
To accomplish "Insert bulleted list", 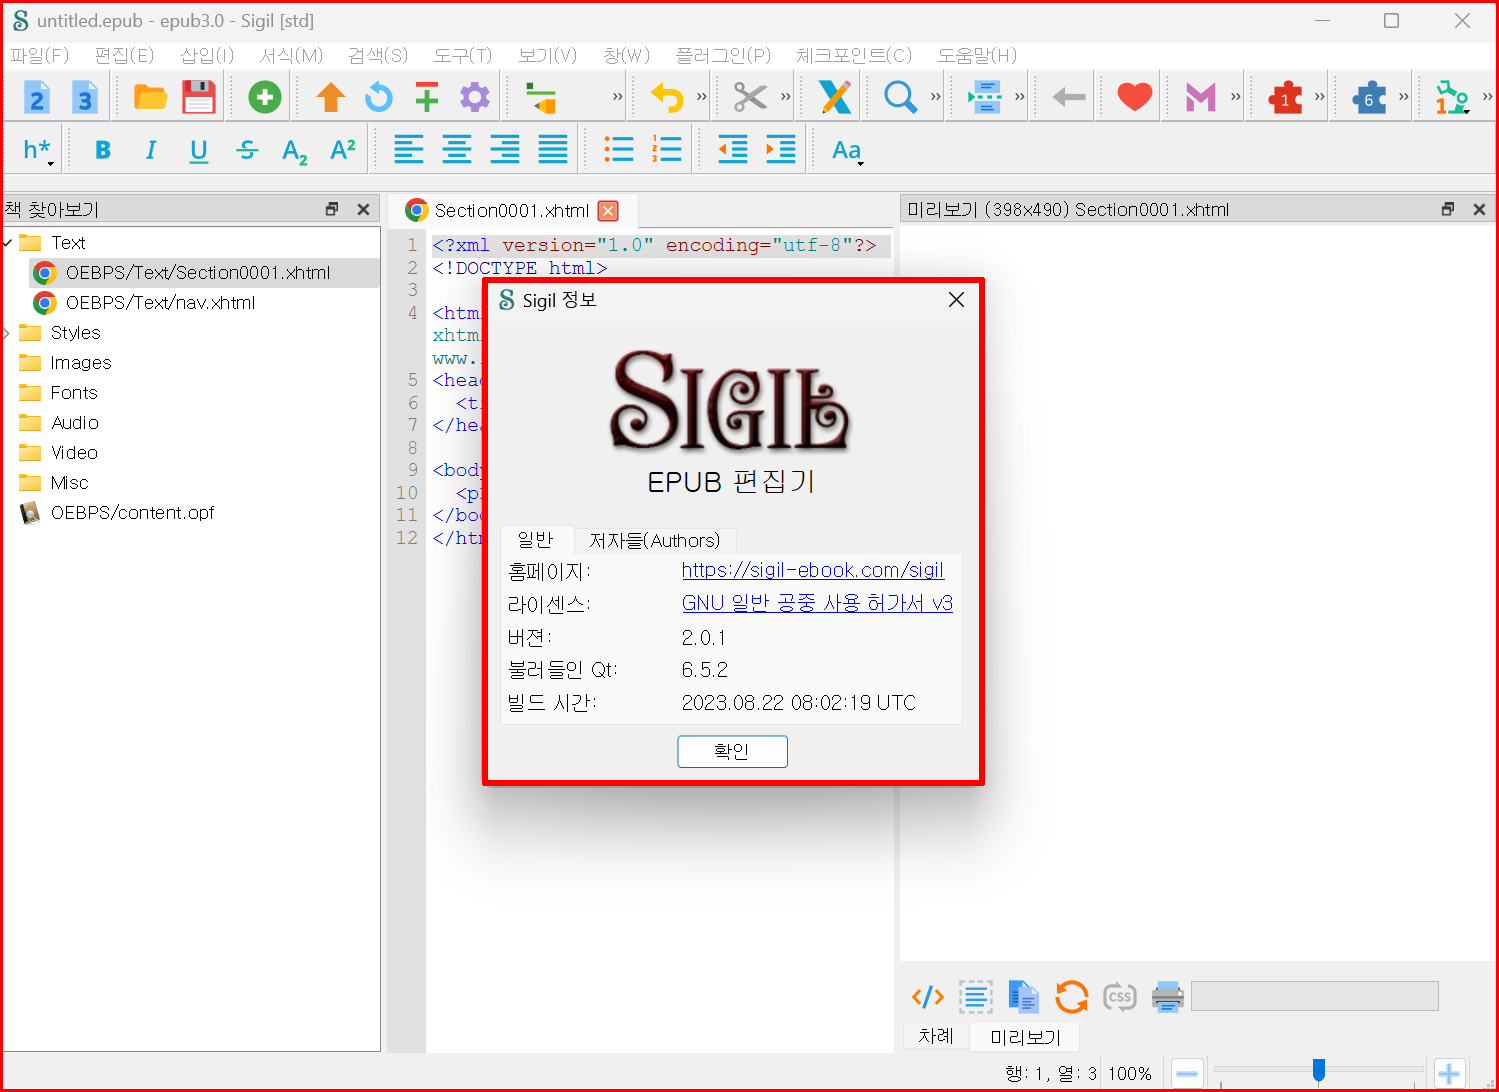I will 619,150.
